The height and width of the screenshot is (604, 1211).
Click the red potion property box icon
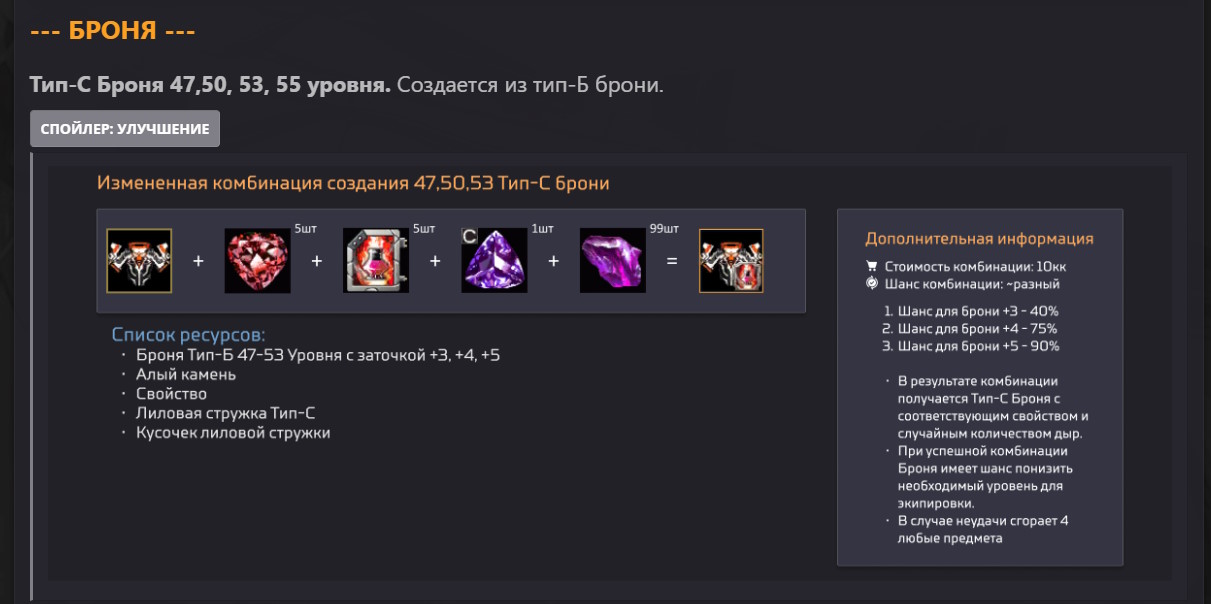click(376, 261)
